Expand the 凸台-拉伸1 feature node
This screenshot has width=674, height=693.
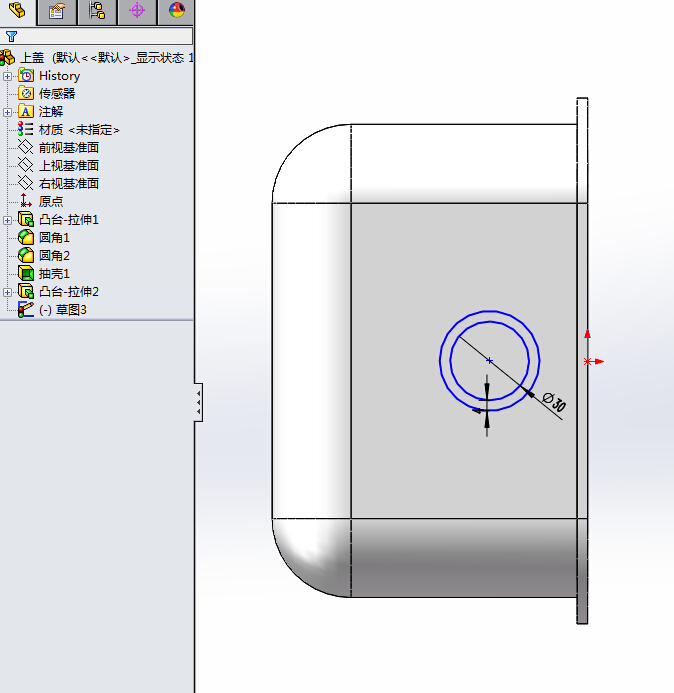[7, 220]
